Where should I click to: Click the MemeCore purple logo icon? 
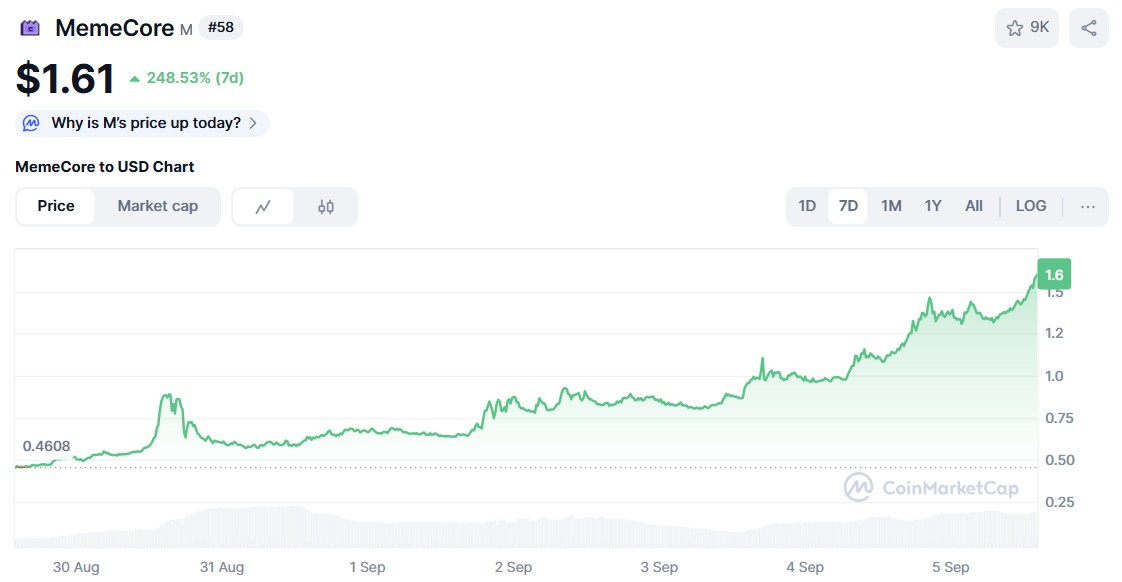(x=28, y=27)
